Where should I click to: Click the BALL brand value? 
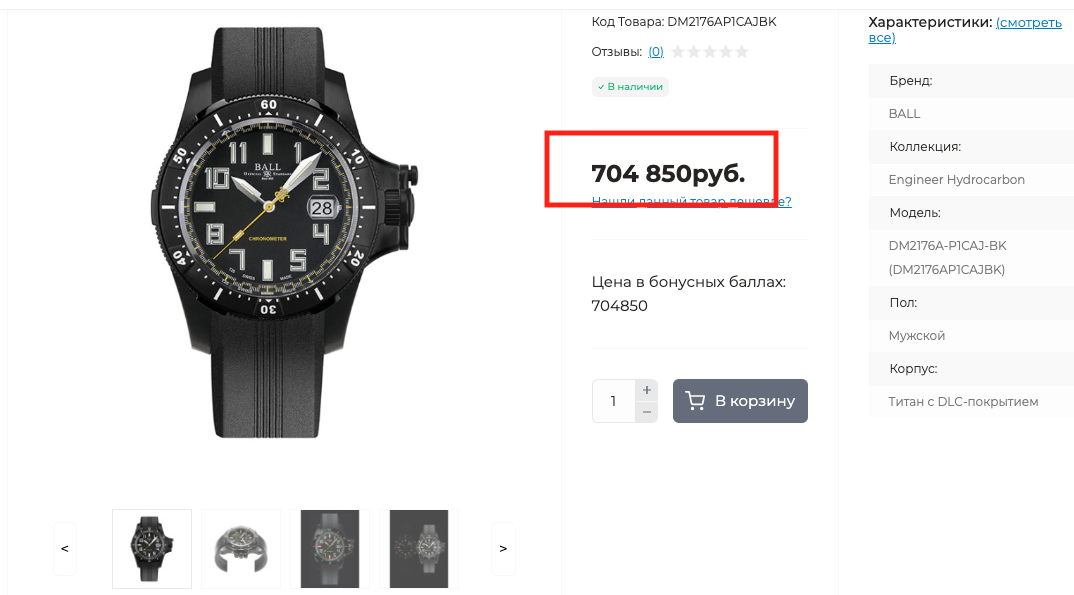click(904, 114)
